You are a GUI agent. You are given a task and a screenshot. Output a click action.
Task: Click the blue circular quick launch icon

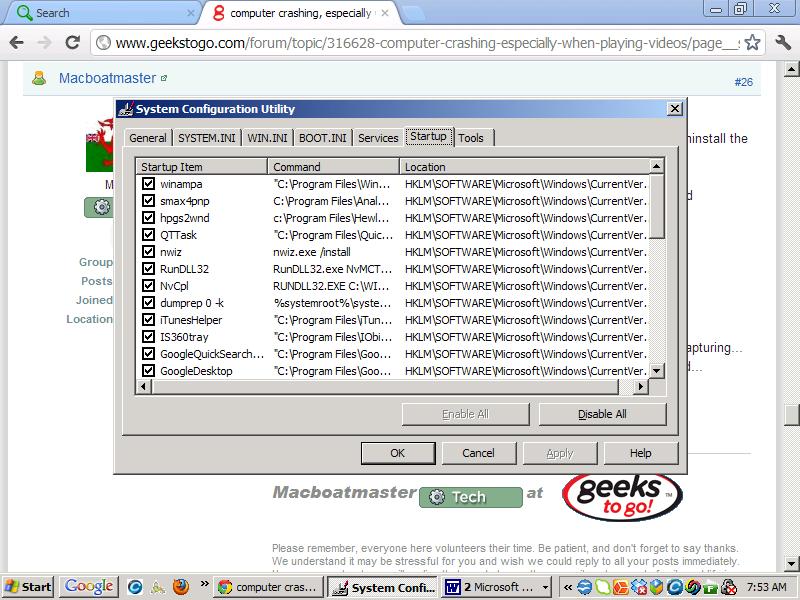coord(135,587)
